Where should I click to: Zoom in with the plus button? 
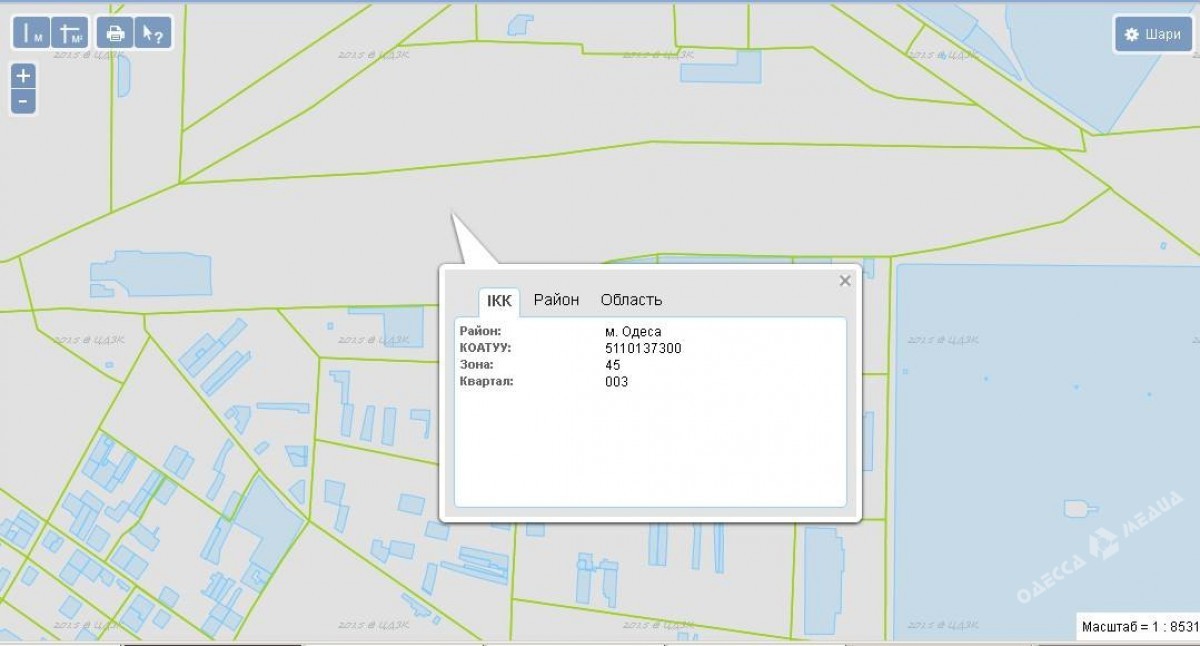pos(23,76)
